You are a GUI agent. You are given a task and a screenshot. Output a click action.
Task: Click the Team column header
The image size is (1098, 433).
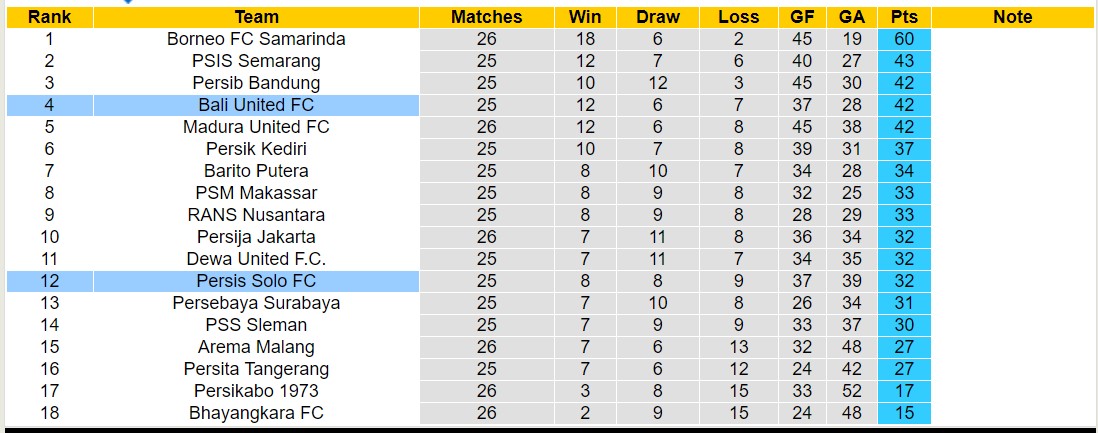pyautogui.click(x=257, y=17)
